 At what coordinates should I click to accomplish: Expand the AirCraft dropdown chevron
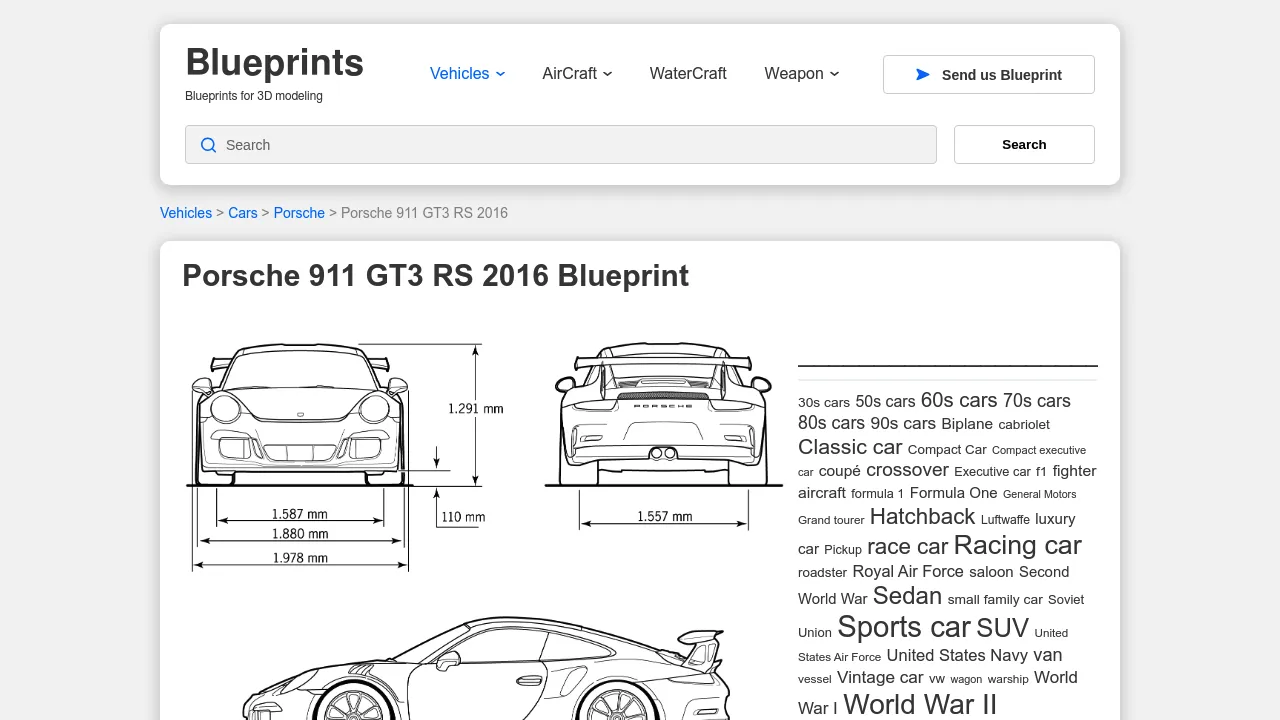tap(608, 74)
